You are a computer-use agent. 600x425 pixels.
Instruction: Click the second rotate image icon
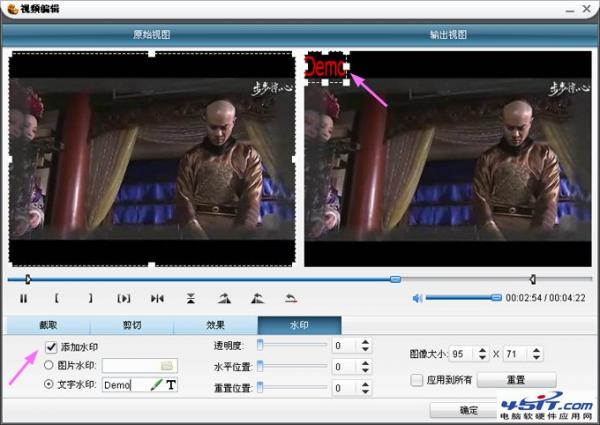[258, 298]
